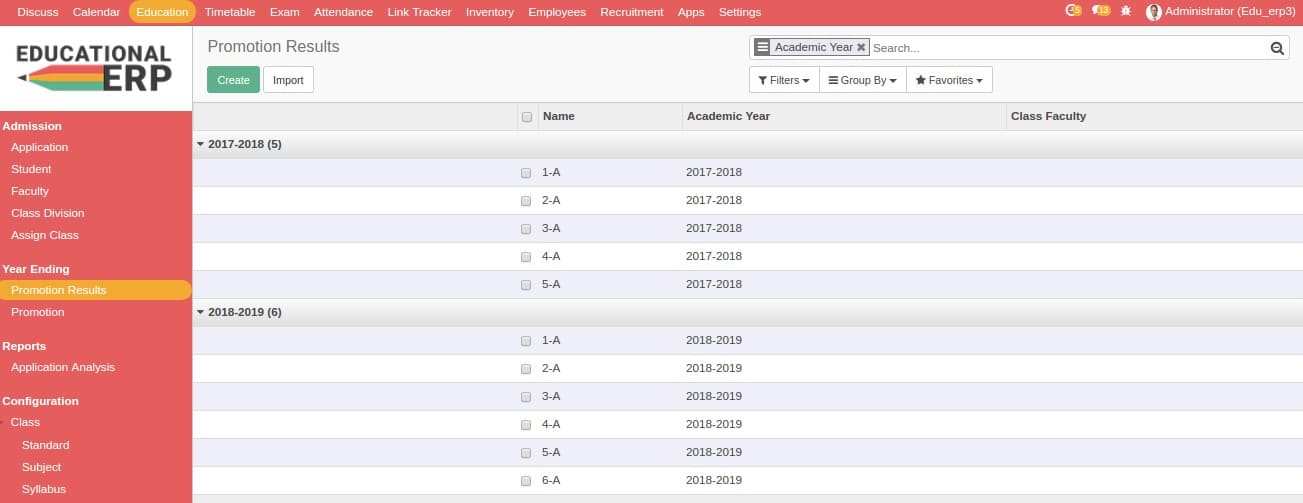Check the 4-A row of 2018-2019

point(526,425)
